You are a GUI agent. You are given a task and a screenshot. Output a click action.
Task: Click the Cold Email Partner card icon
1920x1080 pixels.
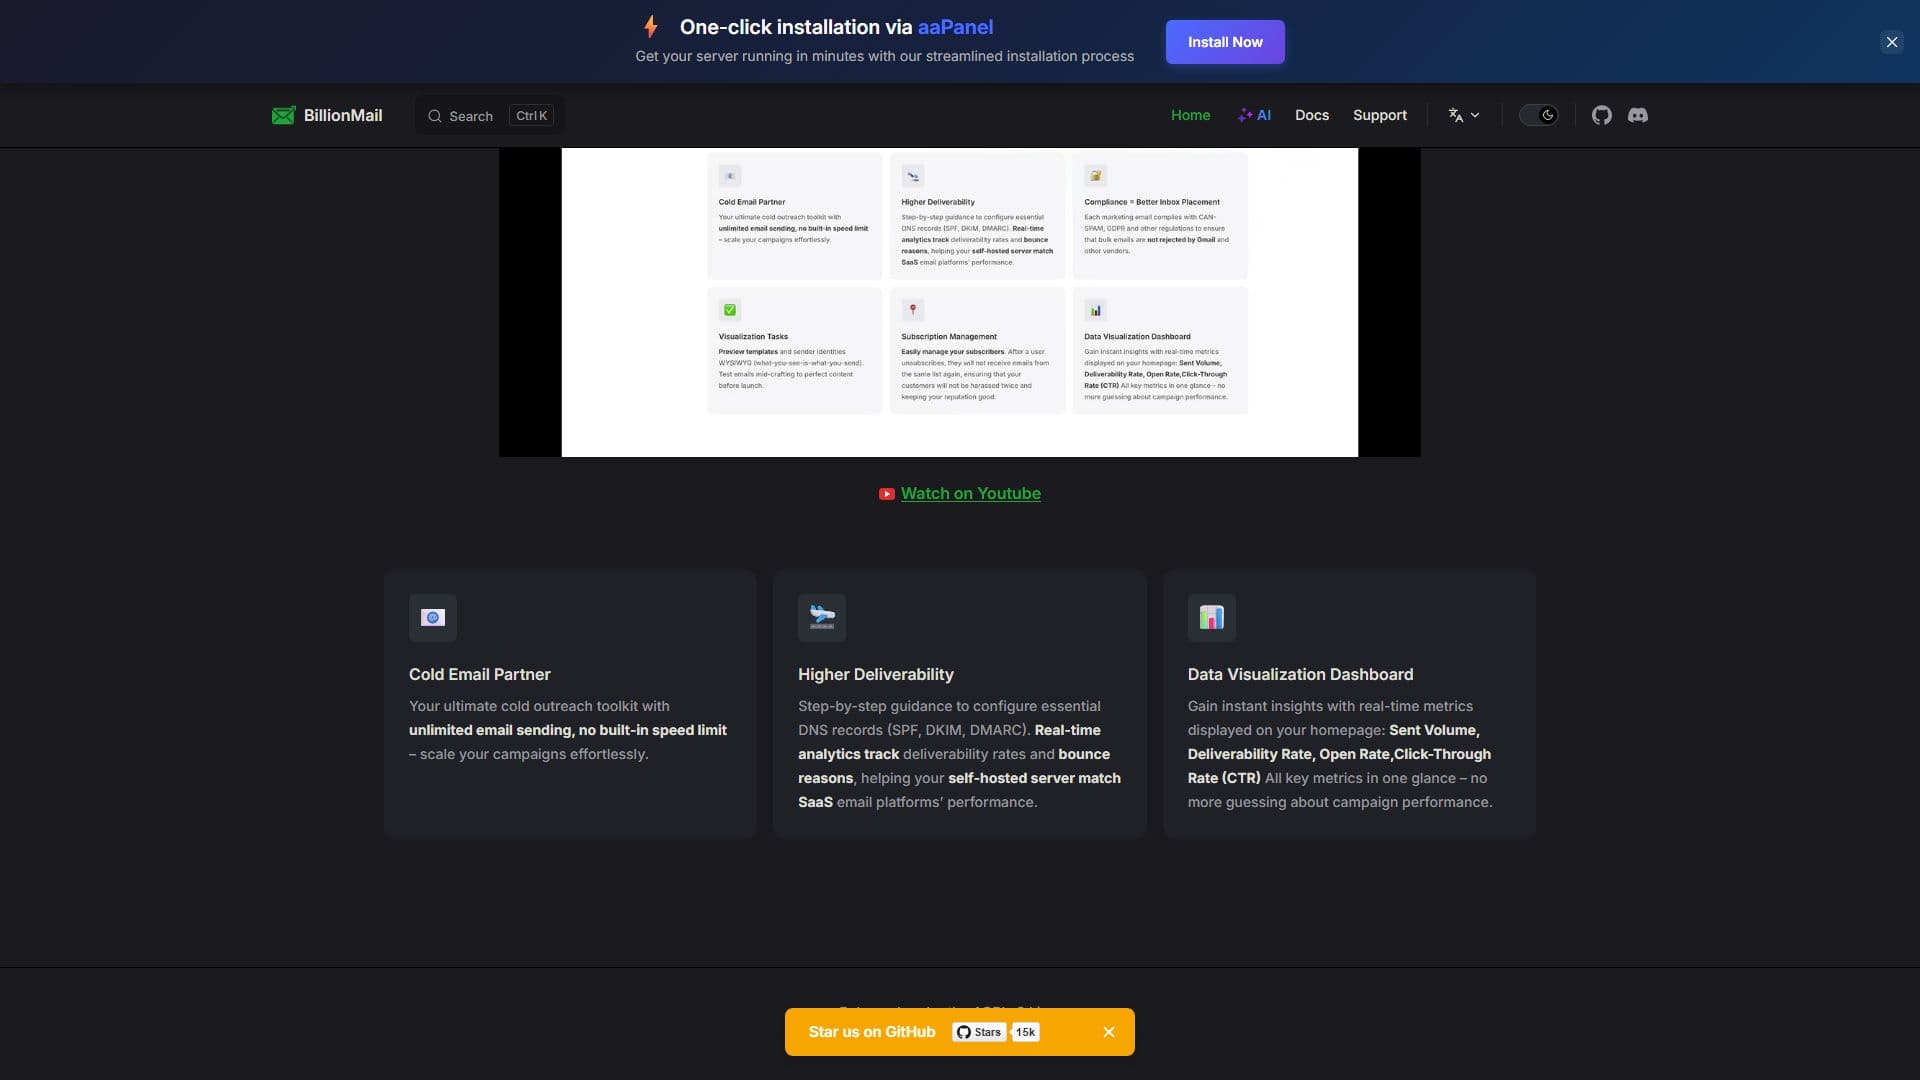pyautogui.click(x=433, y=618)
